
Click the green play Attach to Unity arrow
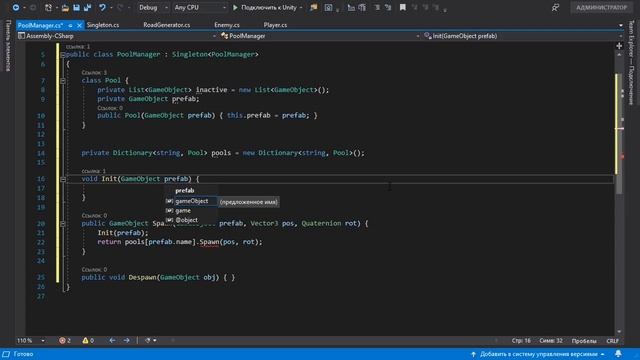coord(235,7)
